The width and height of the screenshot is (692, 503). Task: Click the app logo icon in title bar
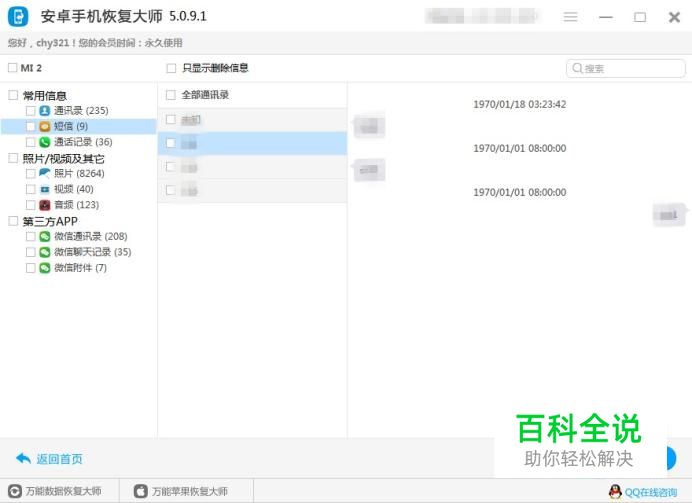(x=18, y=17)
